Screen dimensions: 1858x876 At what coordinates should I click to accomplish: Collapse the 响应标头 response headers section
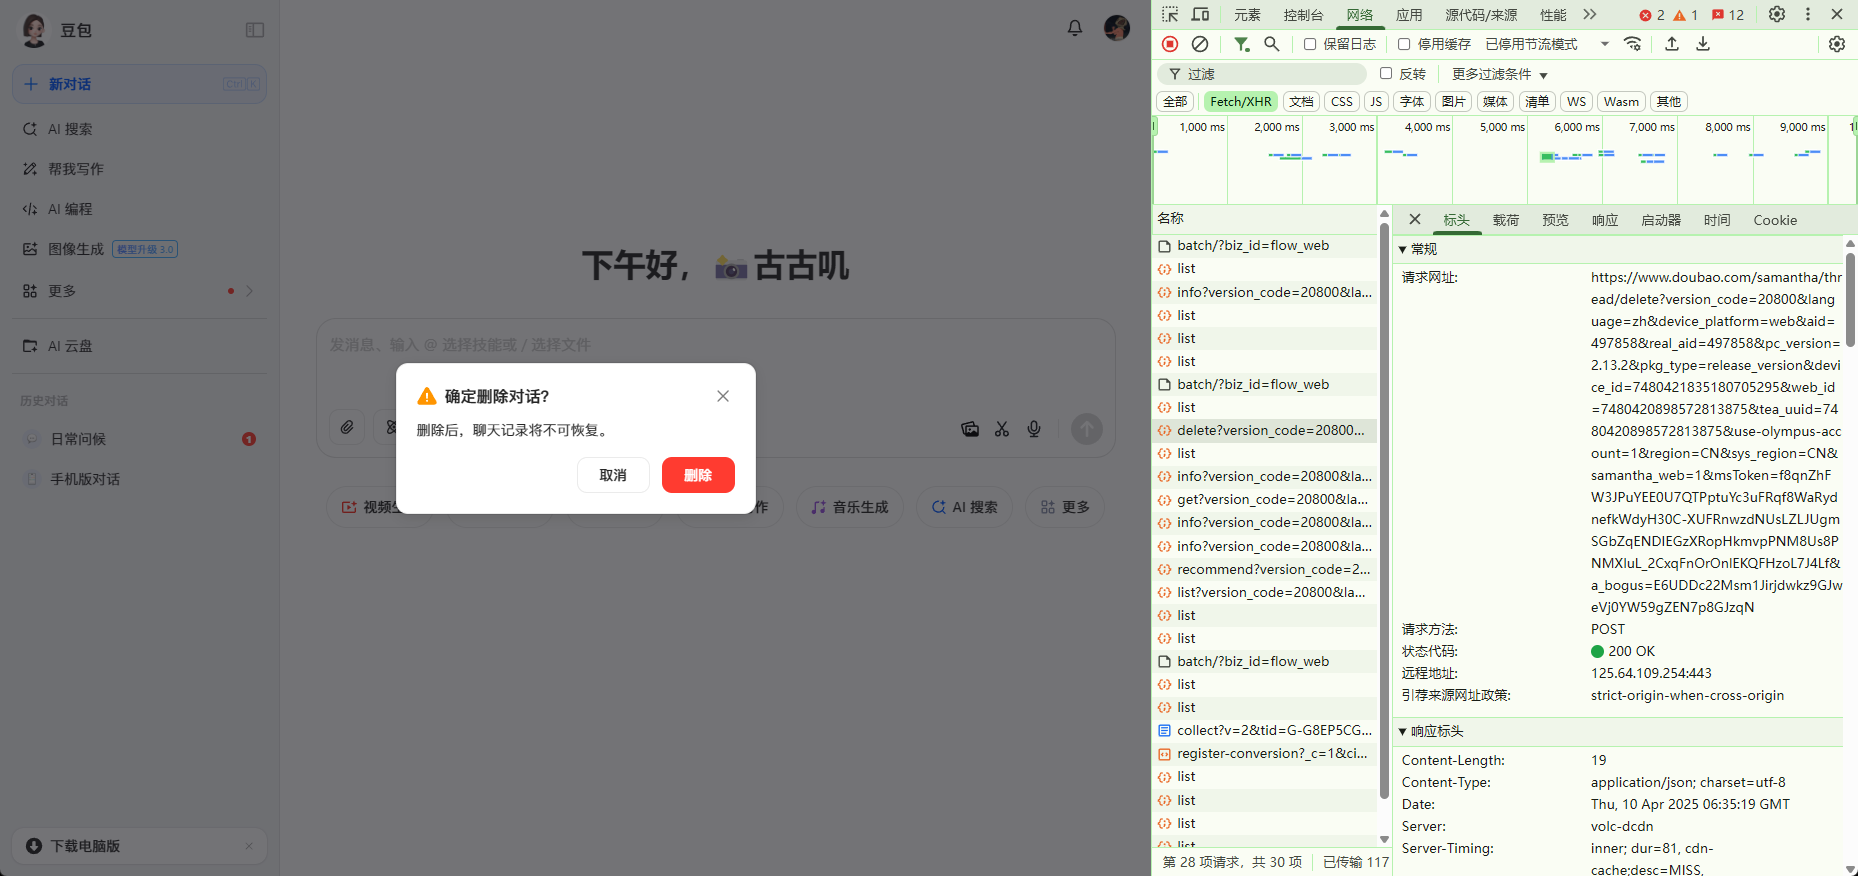(1432, 731)
